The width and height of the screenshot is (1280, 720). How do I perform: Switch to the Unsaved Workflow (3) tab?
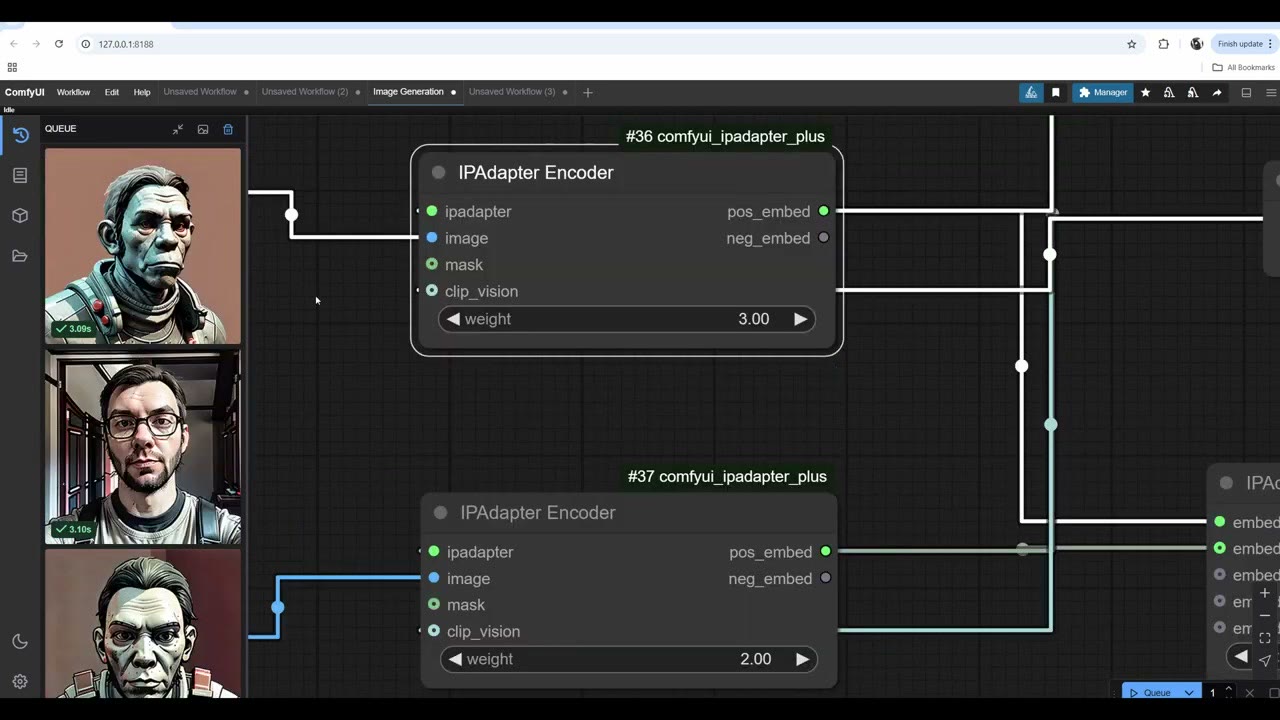tap(512, 92)
